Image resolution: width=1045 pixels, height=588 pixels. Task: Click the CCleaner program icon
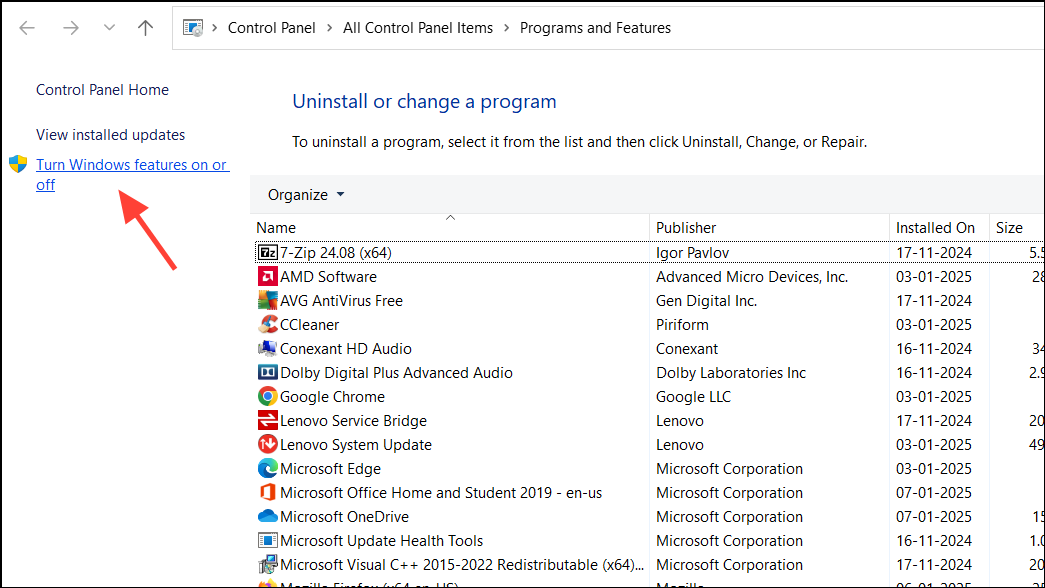coord(267,324)
